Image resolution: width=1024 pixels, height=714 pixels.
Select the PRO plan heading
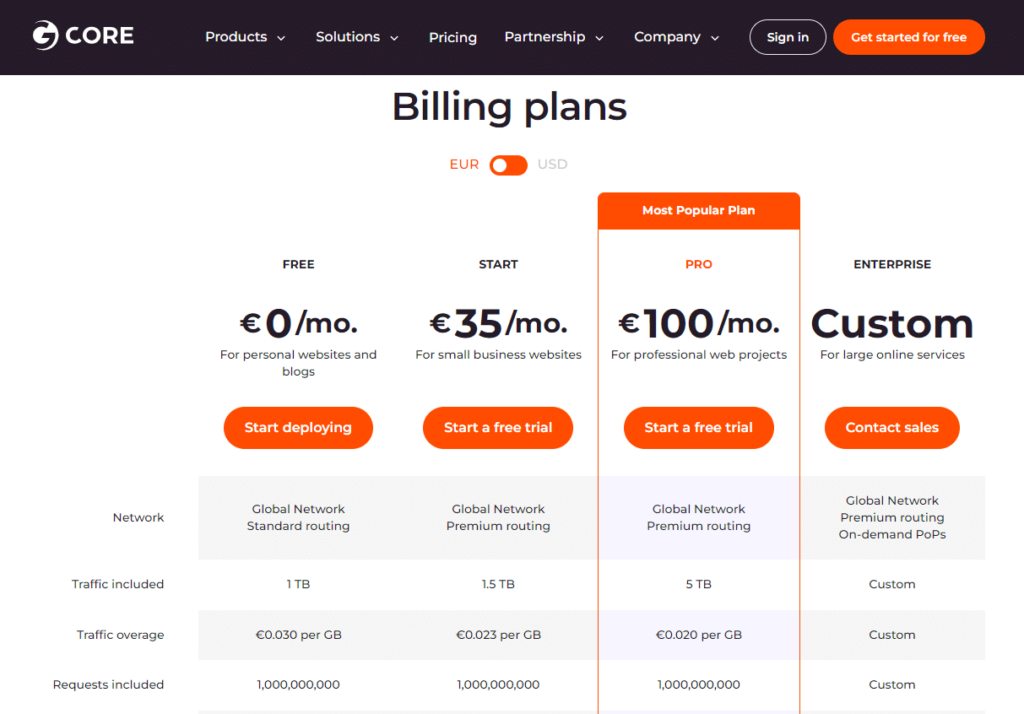point(699,265)
